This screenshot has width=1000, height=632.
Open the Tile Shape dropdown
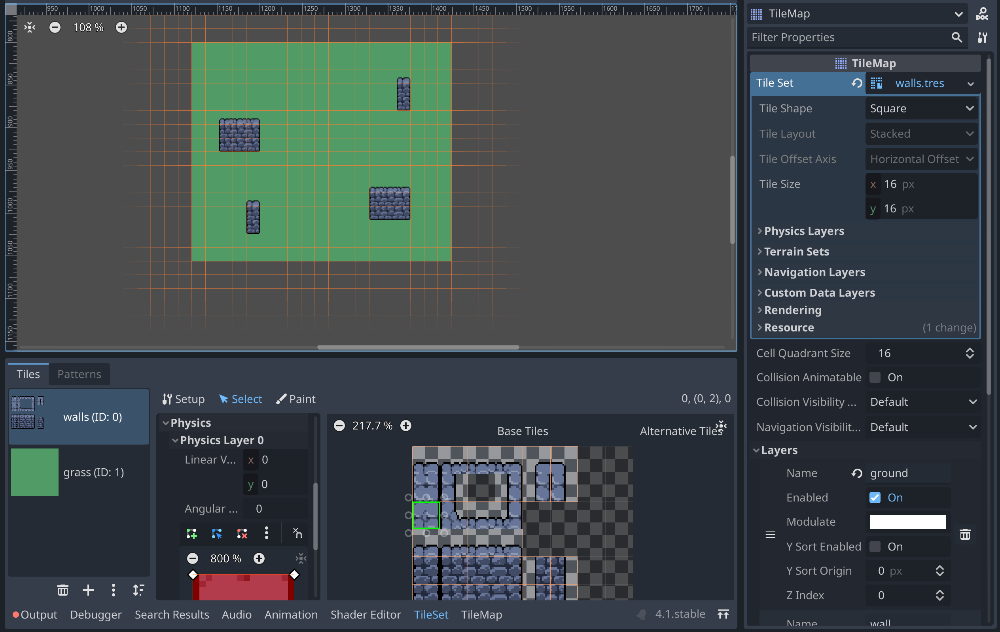[921, 109]
